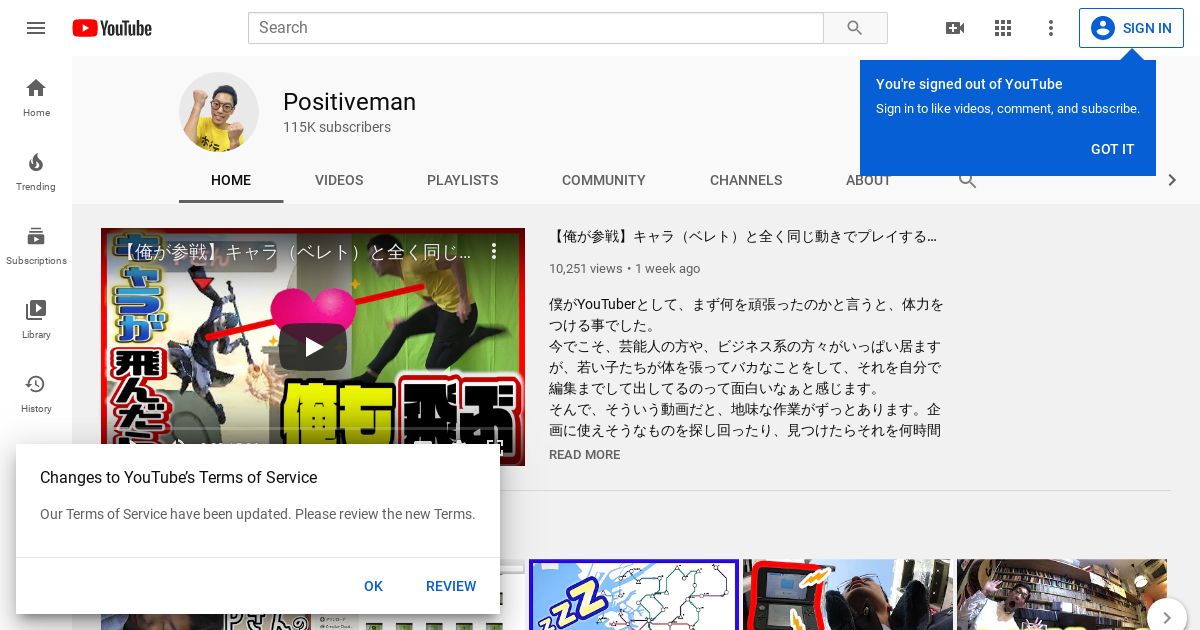Open Trending in the left sidebar

click(x=36, y=172)
